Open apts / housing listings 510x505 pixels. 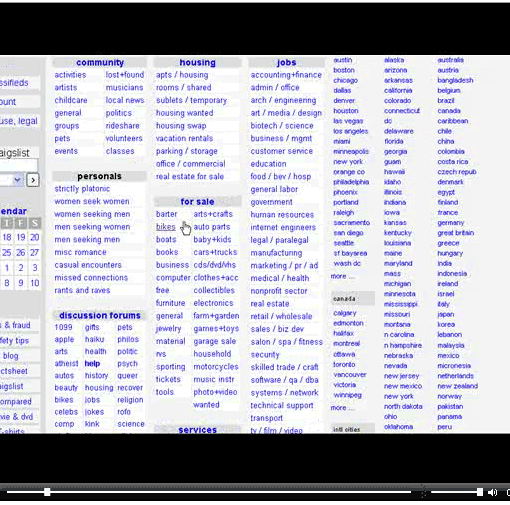click(x=182, y=75)
